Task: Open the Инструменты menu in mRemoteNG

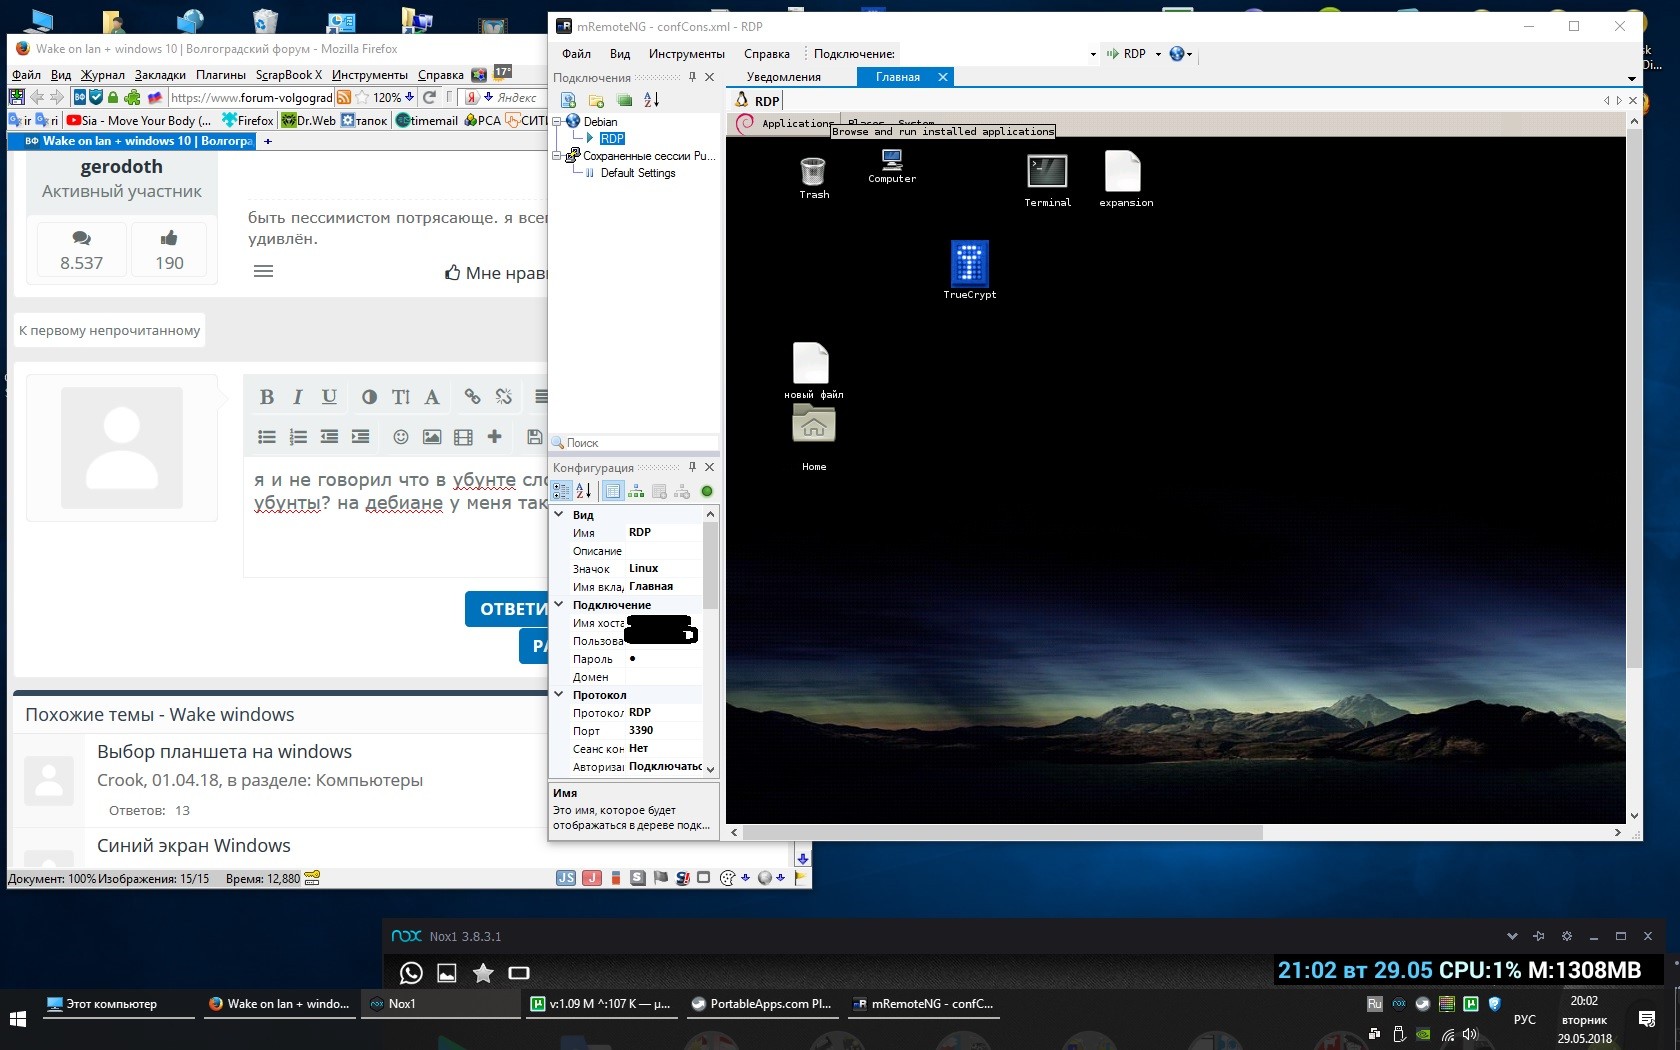Action: [x=686, y=54]
